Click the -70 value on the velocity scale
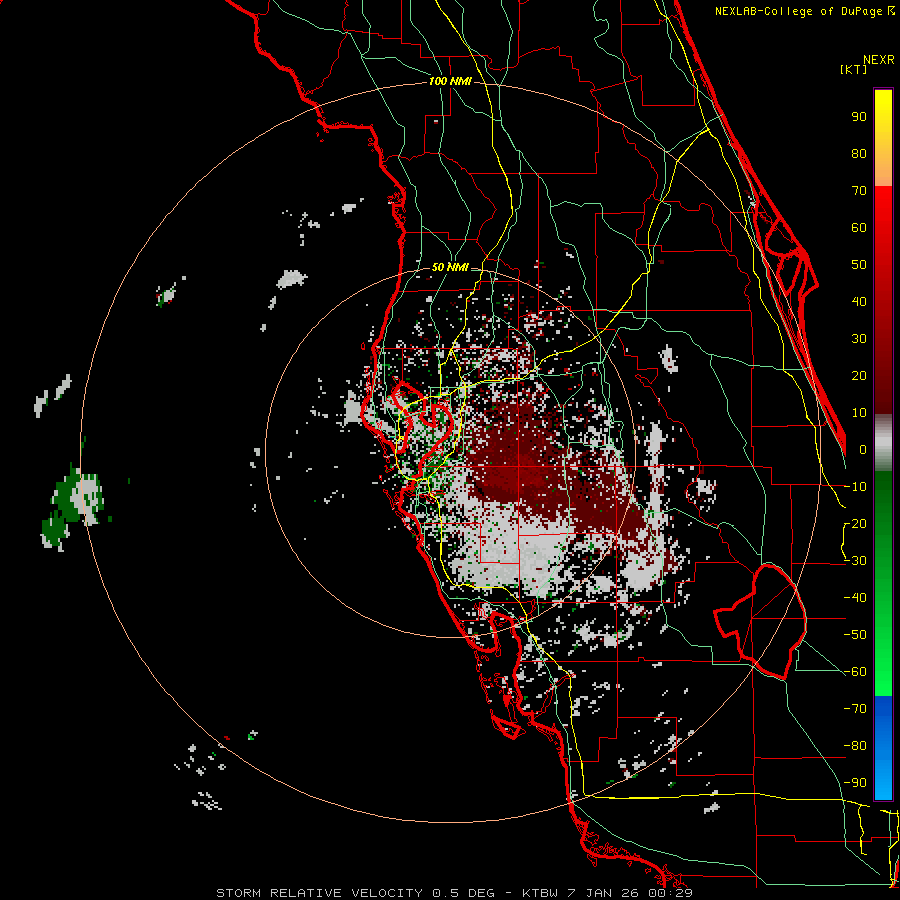This screenshot has width=900, height=900. click(855, 709)
